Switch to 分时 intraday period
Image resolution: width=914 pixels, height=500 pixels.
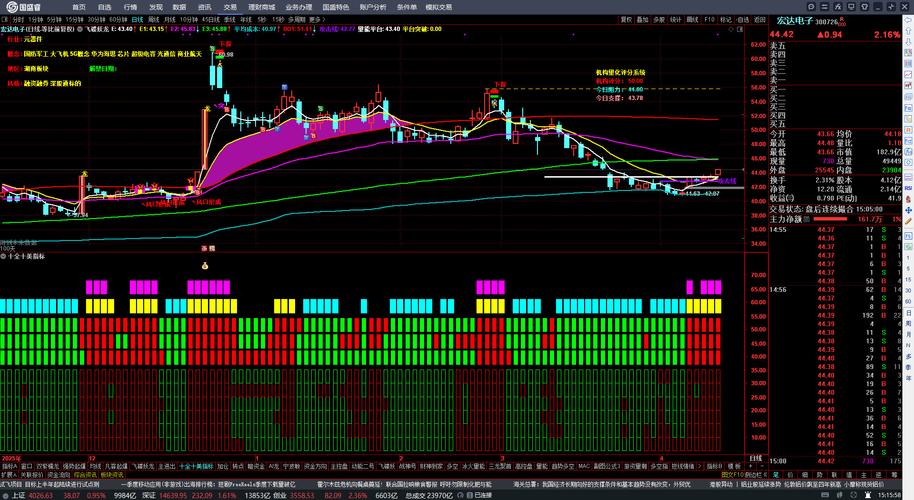pyautogui.click(x=19, y=19)
